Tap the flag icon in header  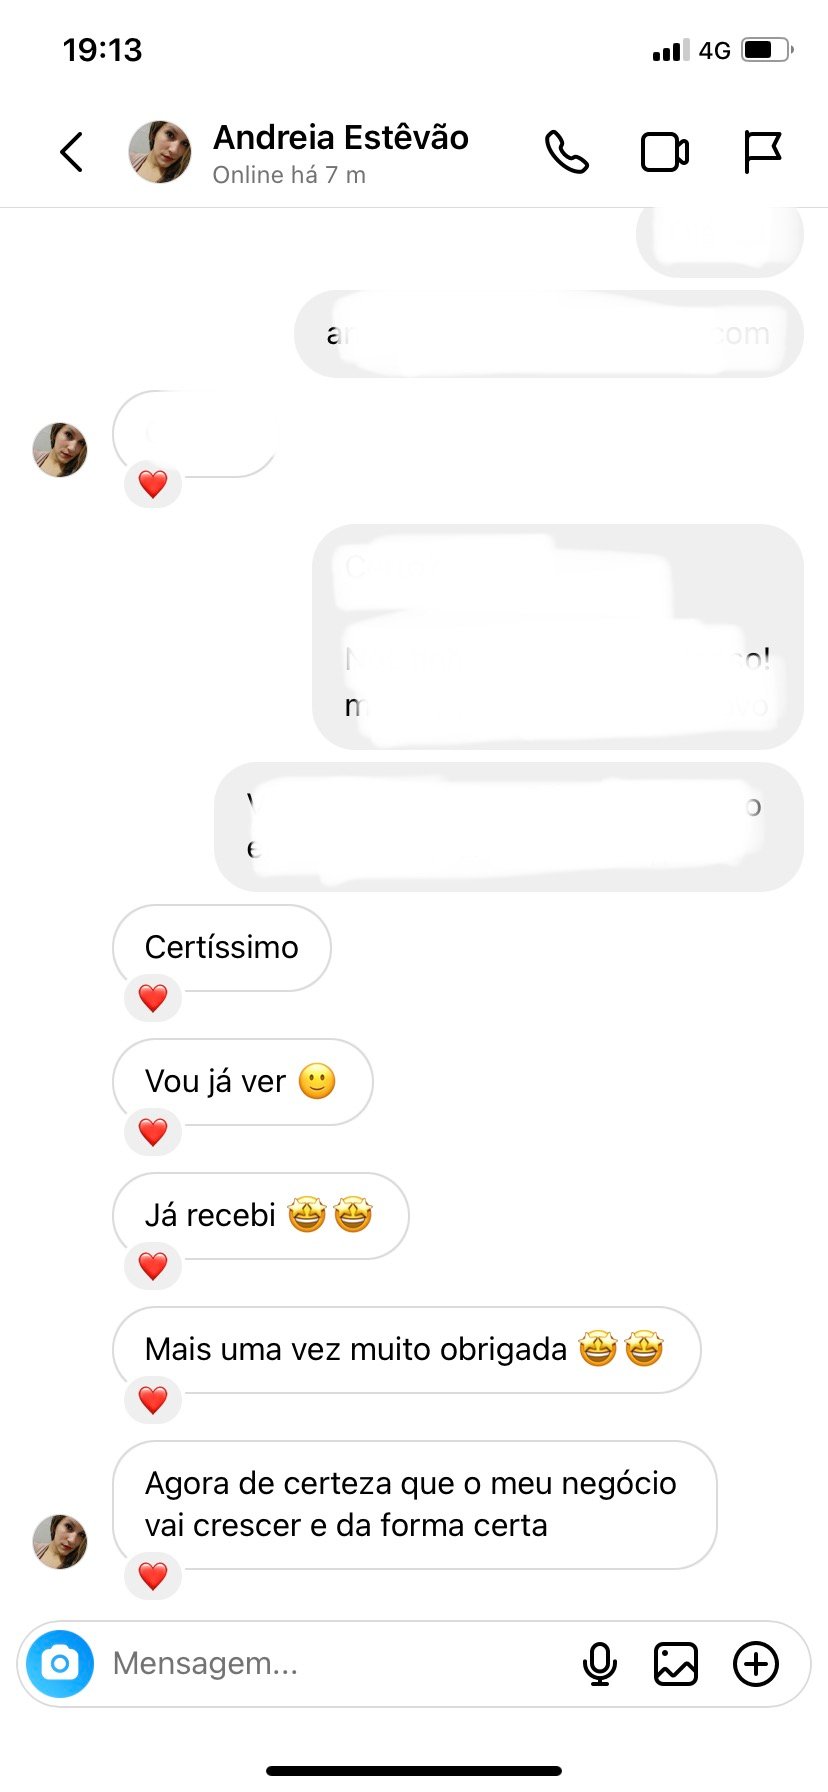(x=762, y=152)
